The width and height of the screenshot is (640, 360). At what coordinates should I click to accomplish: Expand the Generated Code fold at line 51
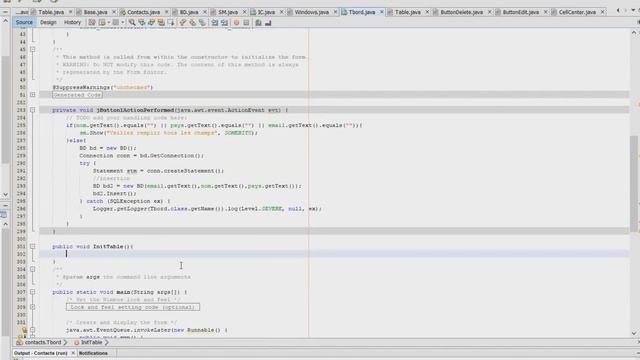pos(33,95)
